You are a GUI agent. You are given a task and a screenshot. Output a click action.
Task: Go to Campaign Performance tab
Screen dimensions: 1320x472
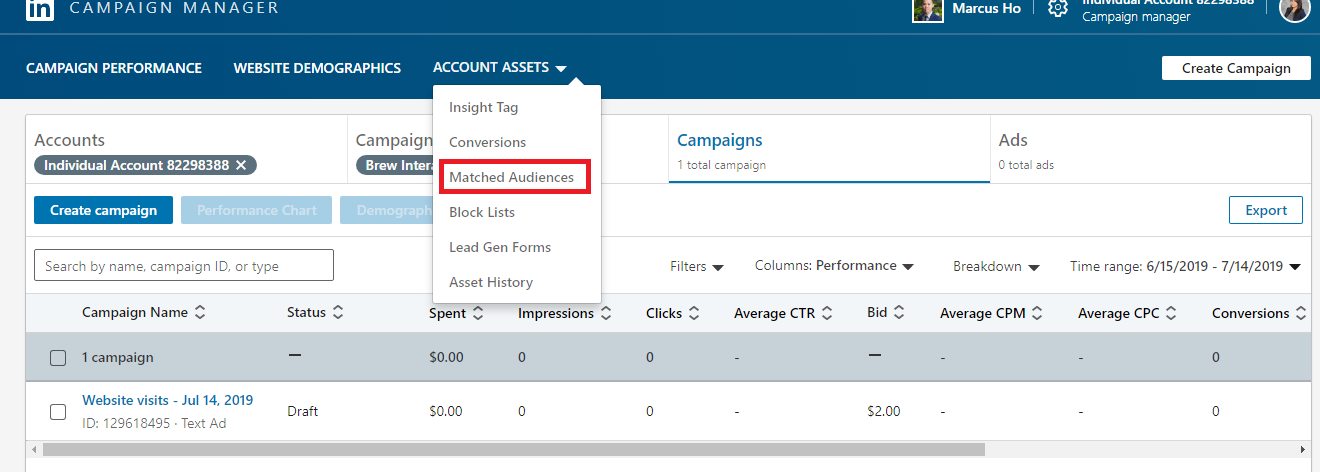point(114,68)
